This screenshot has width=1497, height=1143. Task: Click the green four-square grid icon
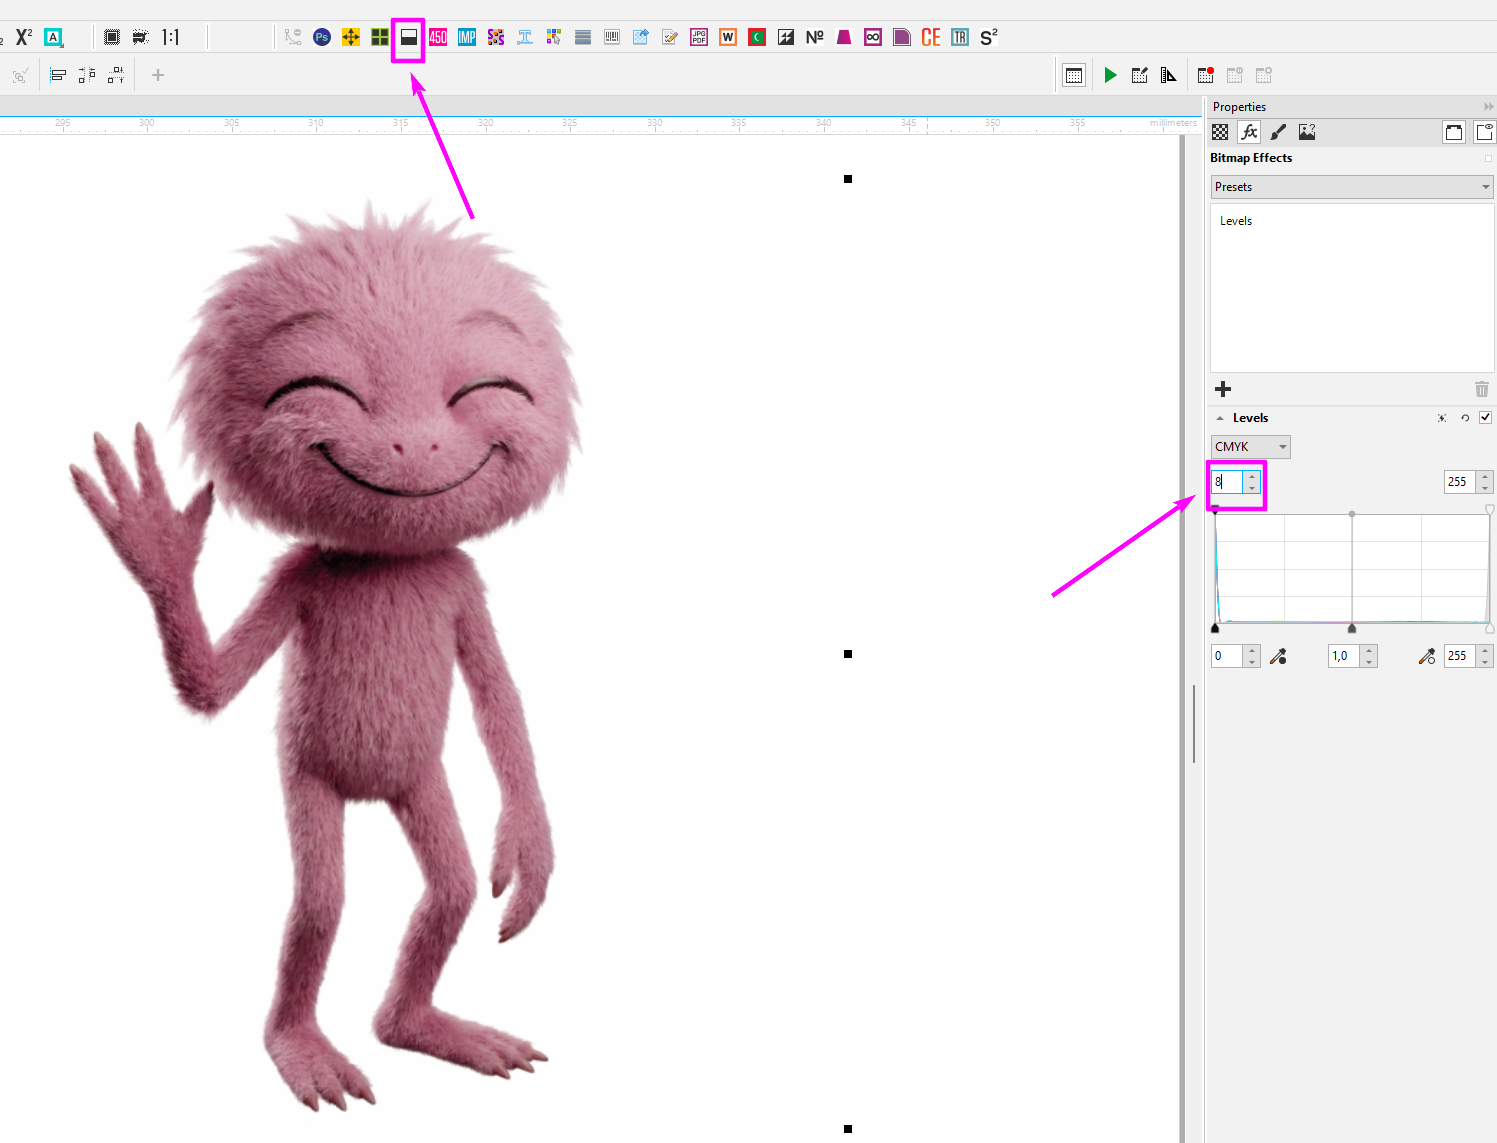point(380,37)
